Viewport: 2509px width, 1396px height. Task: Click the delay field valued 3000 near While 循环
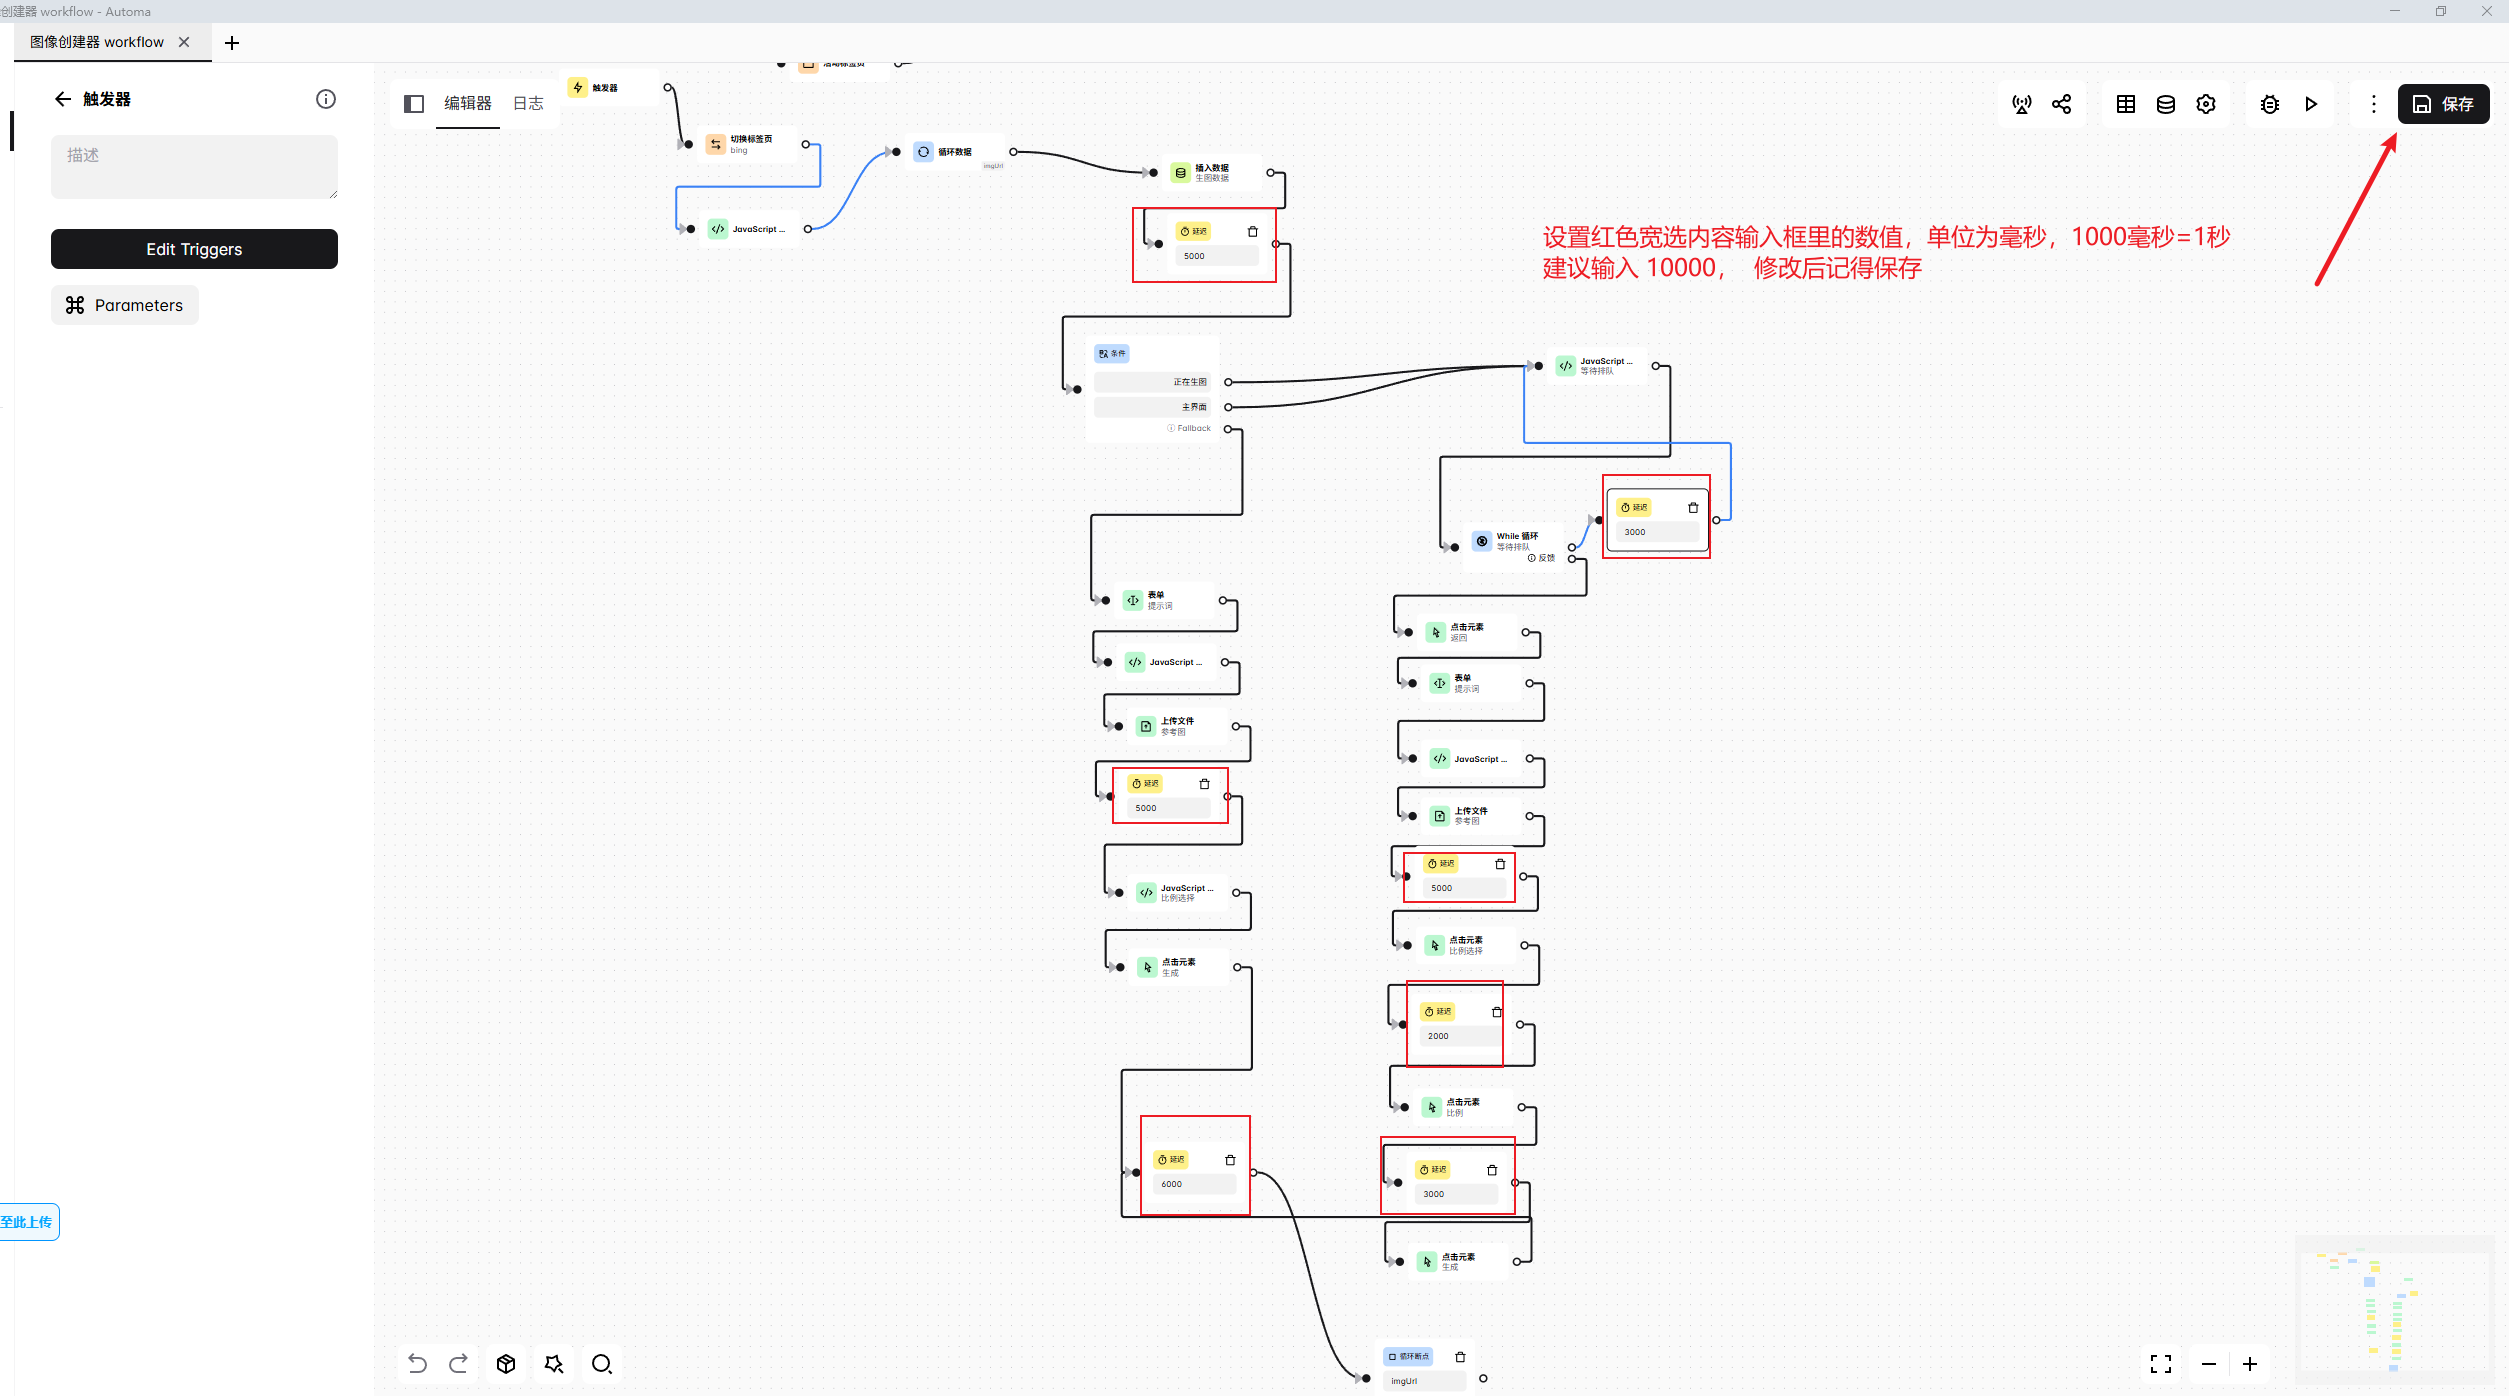1658,532
